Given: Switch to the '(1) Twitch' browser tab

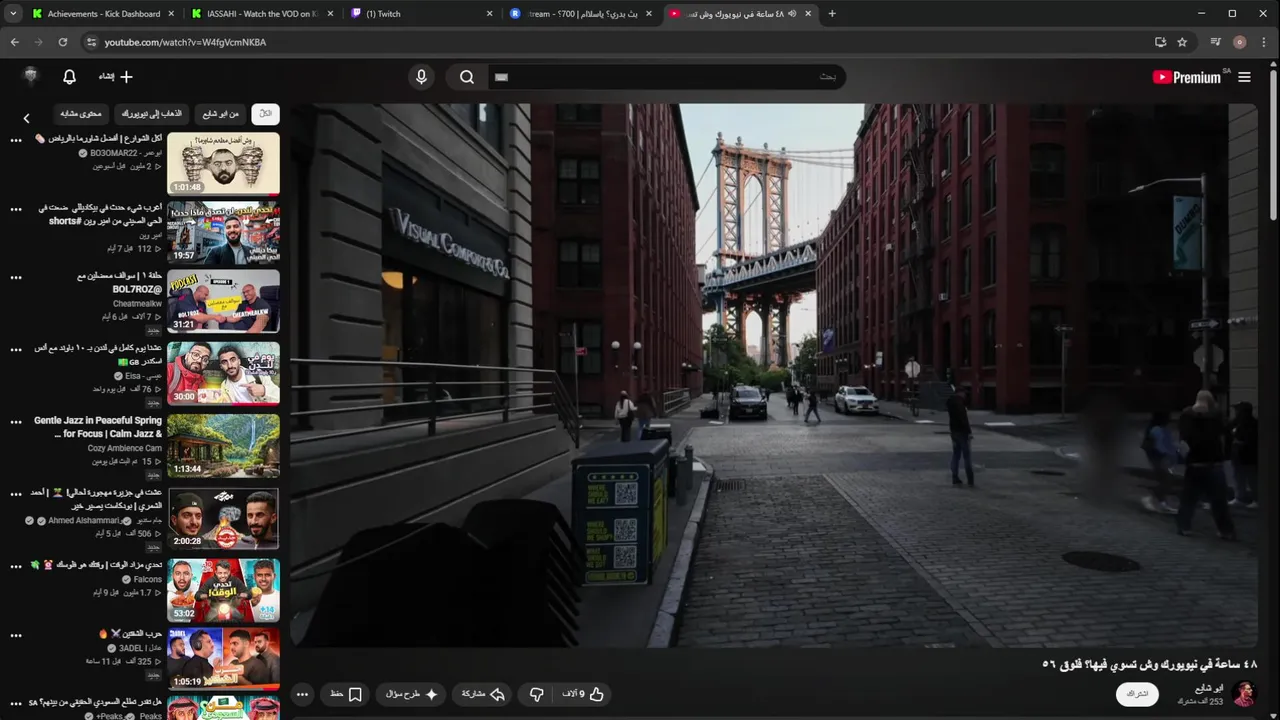Looking at the screenshot, I should [x=421, y=14].
